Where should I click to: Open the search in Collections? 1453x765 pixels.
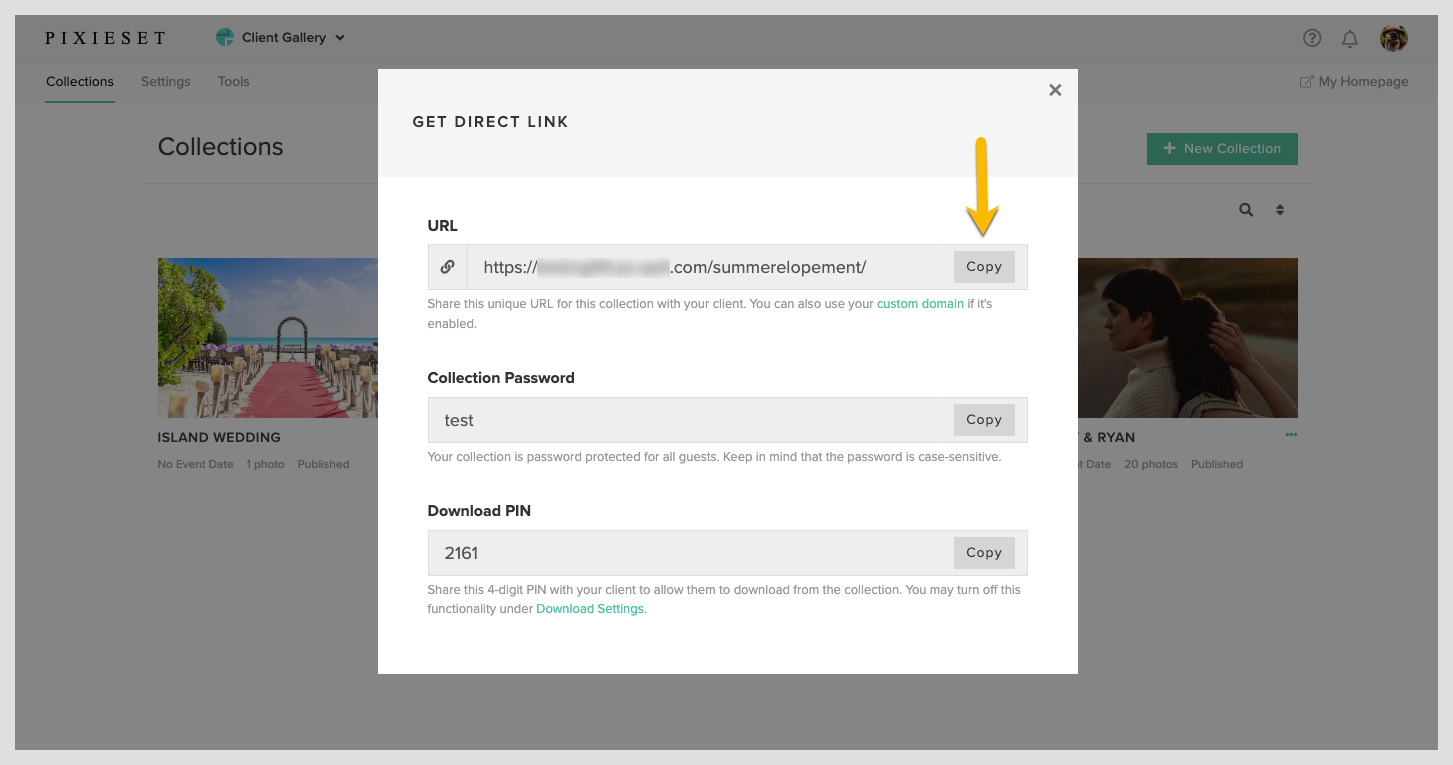pyautogui.click(x=1246, y=210)
